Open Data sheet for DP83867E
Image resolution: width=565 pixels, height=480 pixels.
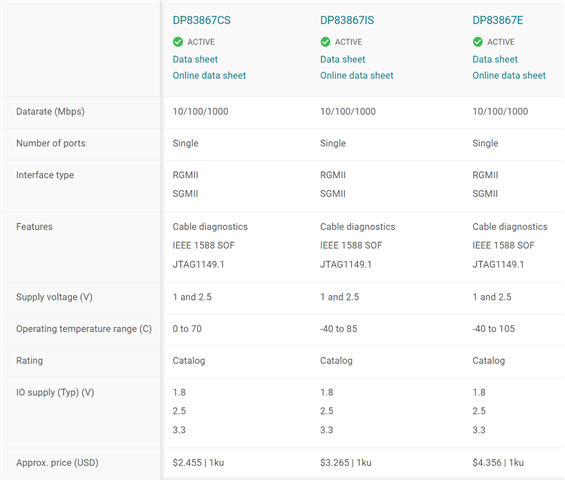coord(495,59)
